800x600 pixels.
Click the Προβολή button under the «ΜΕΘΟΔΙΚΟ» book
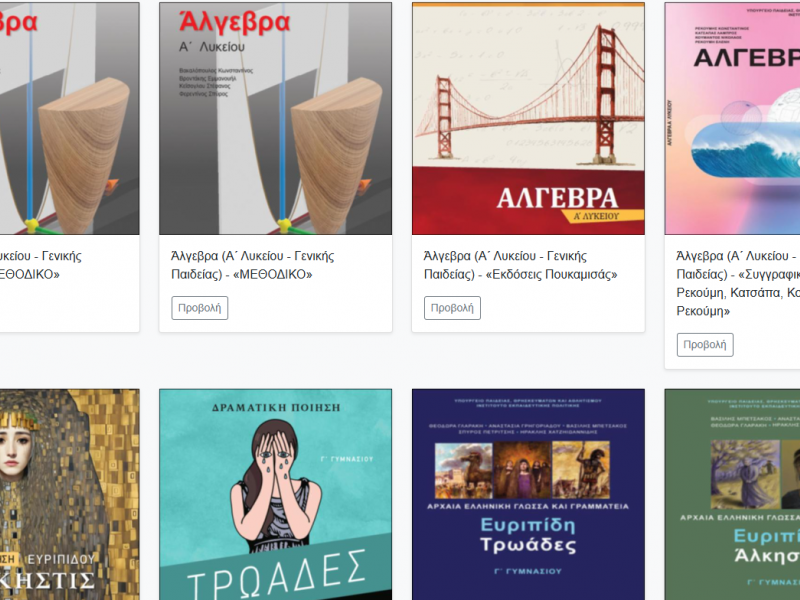(x=199, y=308)
